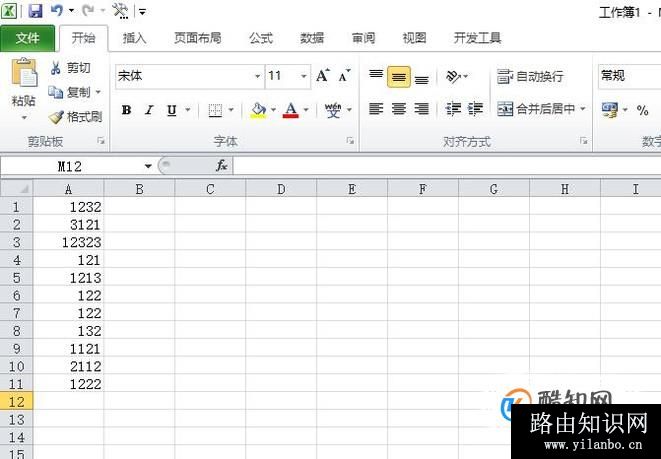Switch to the 开始 tab

pos(83,38)
